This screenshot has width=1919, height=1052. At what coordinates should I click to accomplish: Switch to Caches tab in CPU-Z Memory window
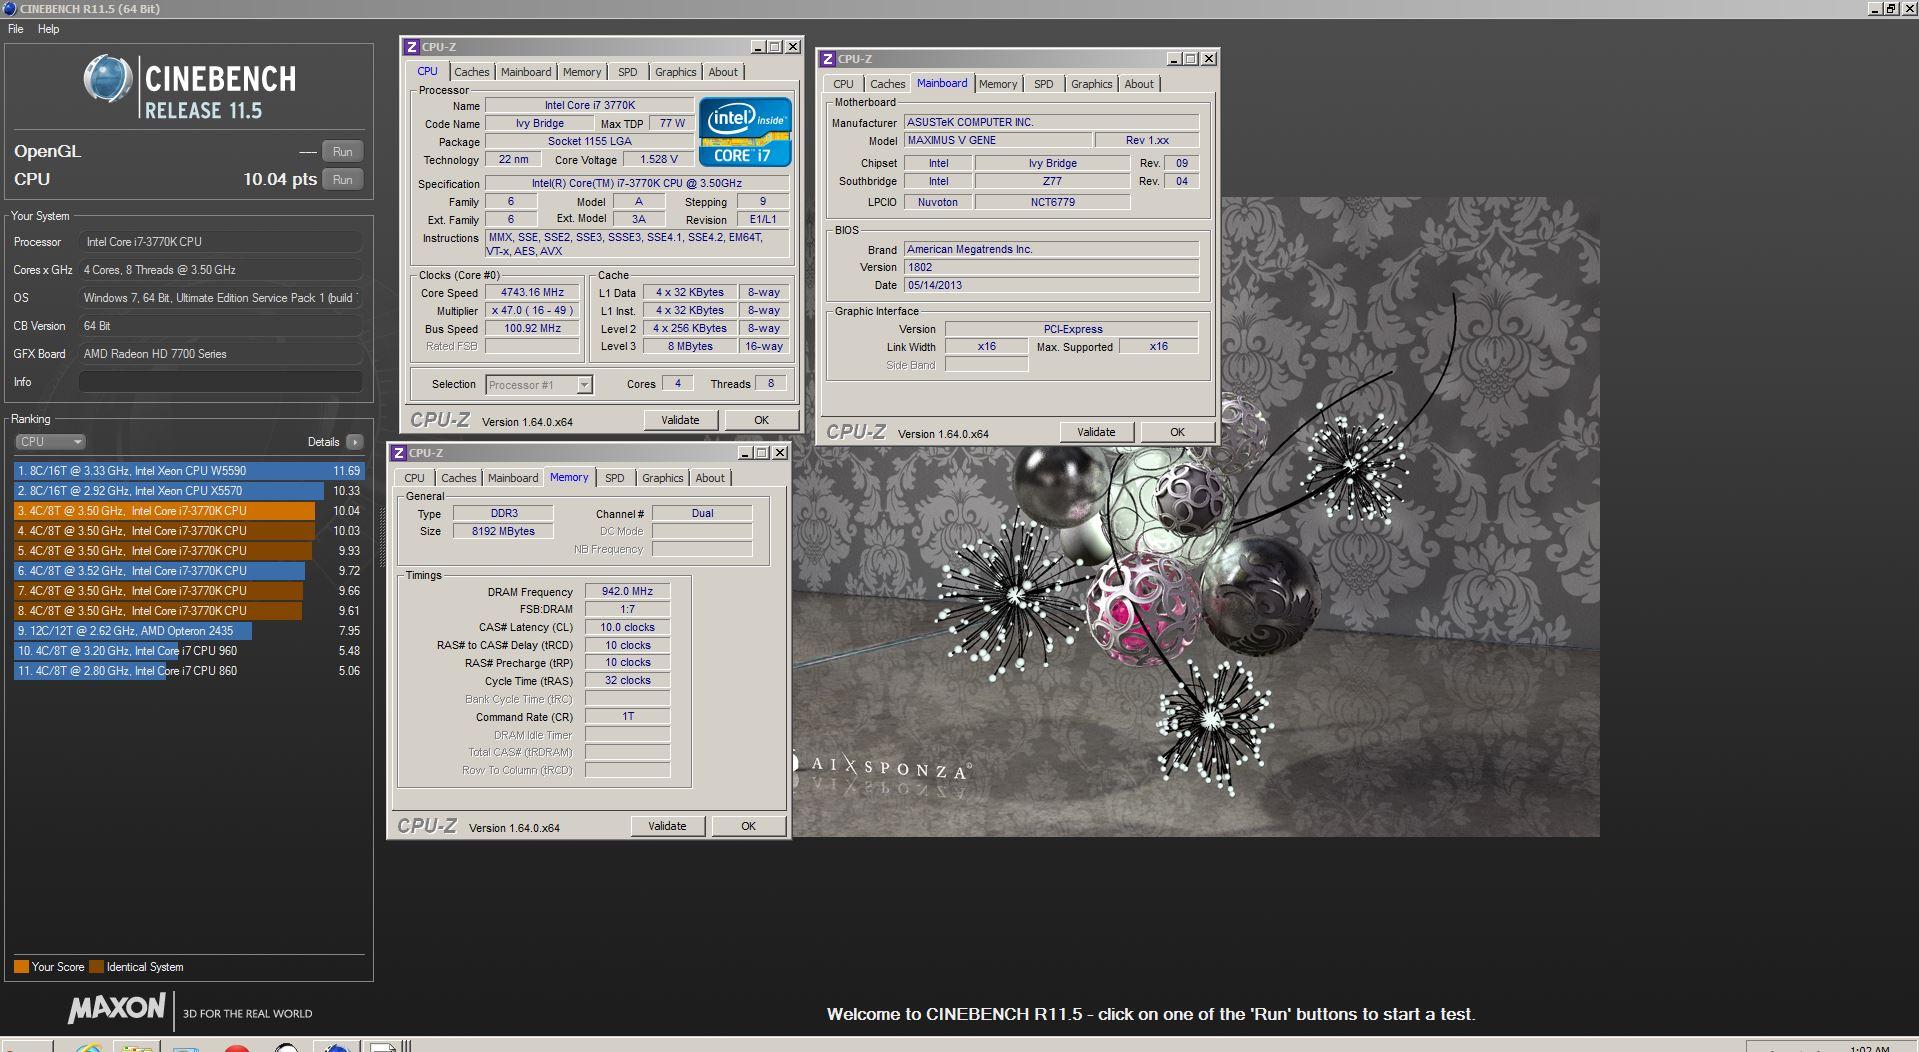[x=459, y=478]
